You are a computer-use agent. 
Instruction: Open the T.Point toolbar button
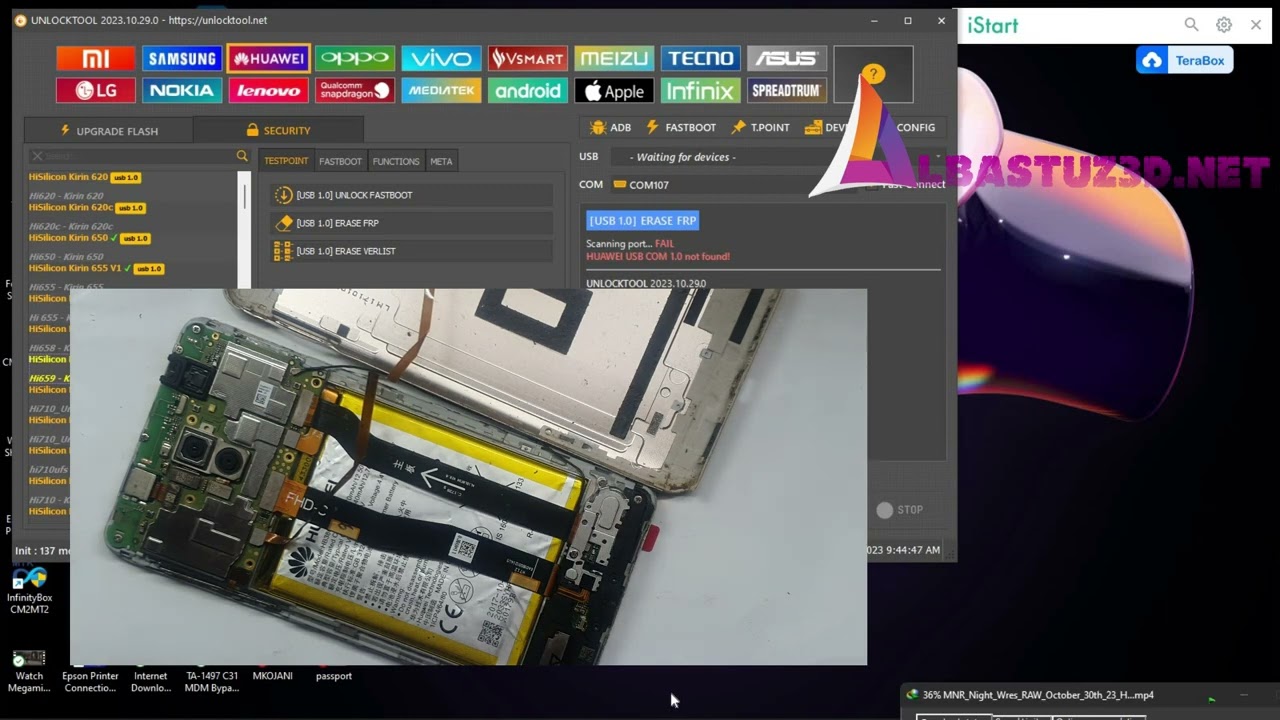761,127
